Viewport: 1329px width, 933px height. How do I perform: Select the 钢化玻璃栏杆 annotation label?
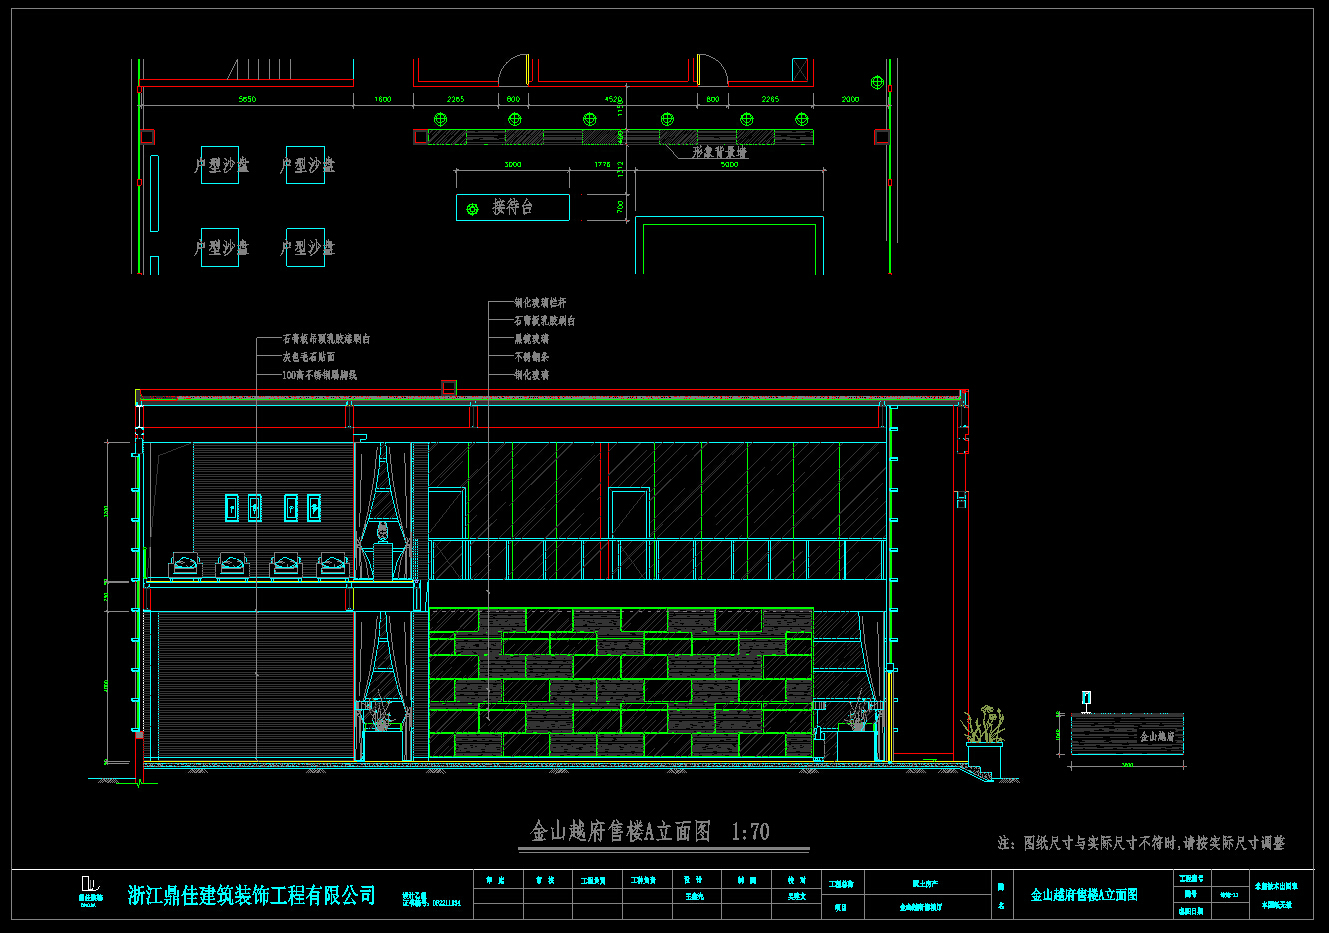541,302
